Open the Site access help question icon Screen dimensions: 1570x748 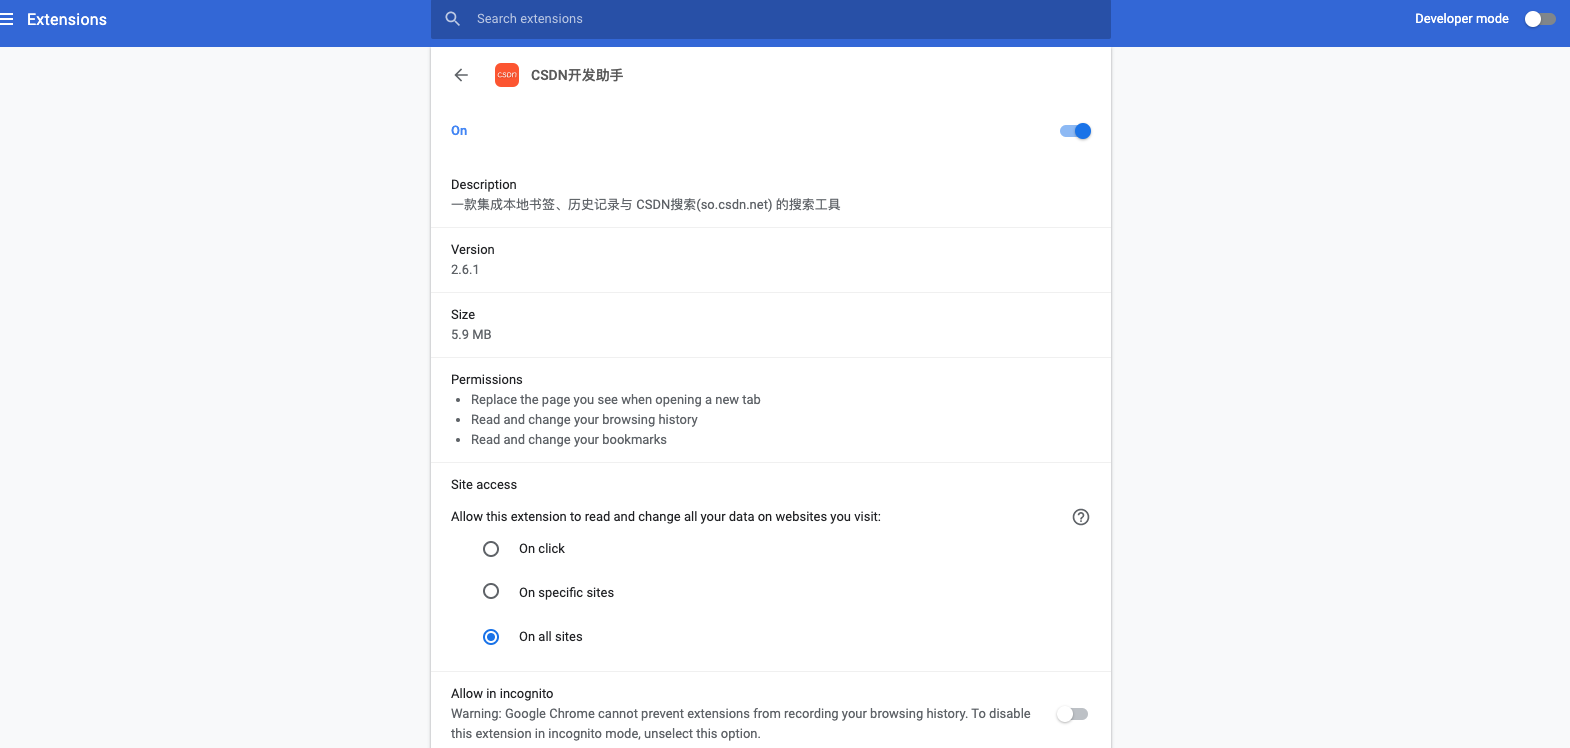coord(1081,517)
